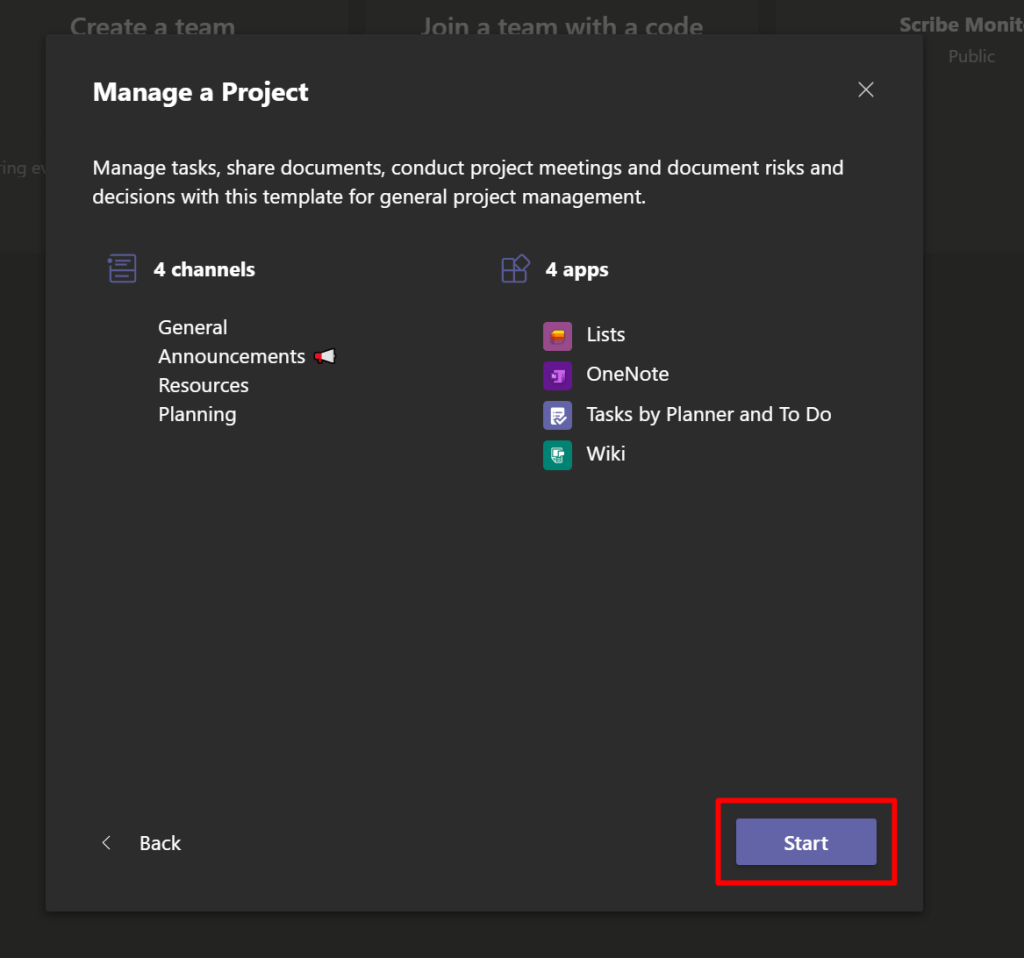This screenshot has height=958, width=1024.
Task: Click the Wiki app icon
Action: 557,455
